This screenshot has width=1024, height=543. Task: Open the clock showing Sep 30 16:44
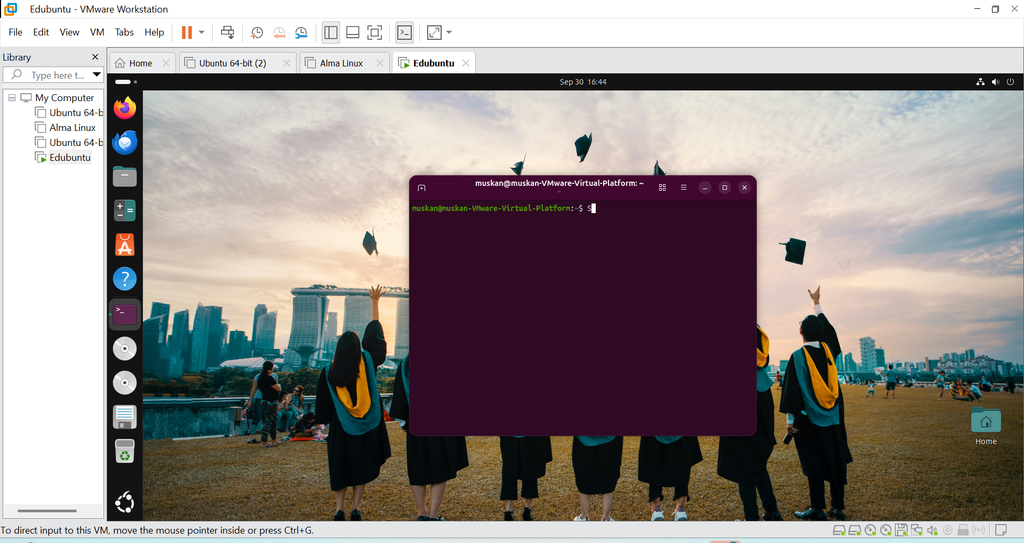click(583, 82)
